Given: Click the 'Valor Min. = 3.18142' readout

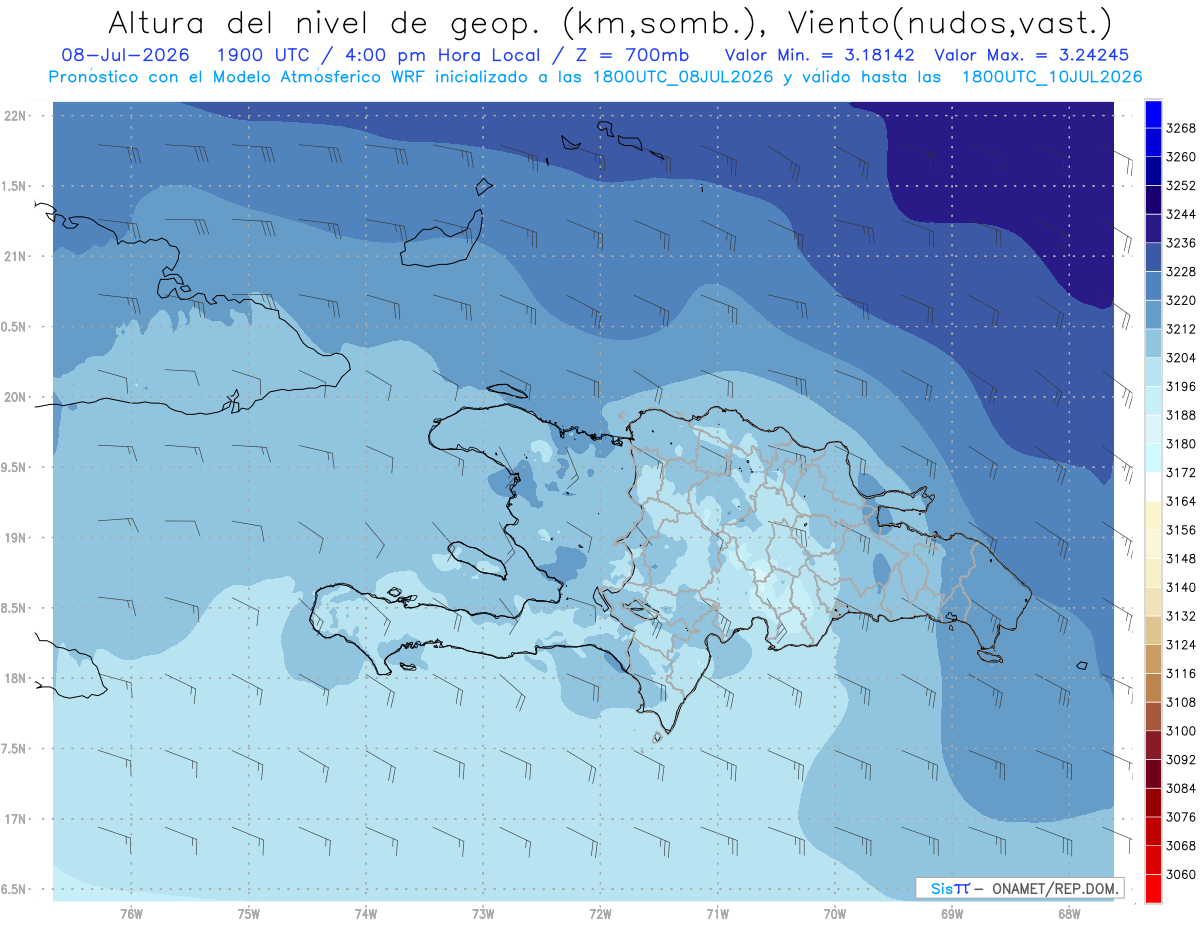Looking at the screenshot, I should click(819, 55).
